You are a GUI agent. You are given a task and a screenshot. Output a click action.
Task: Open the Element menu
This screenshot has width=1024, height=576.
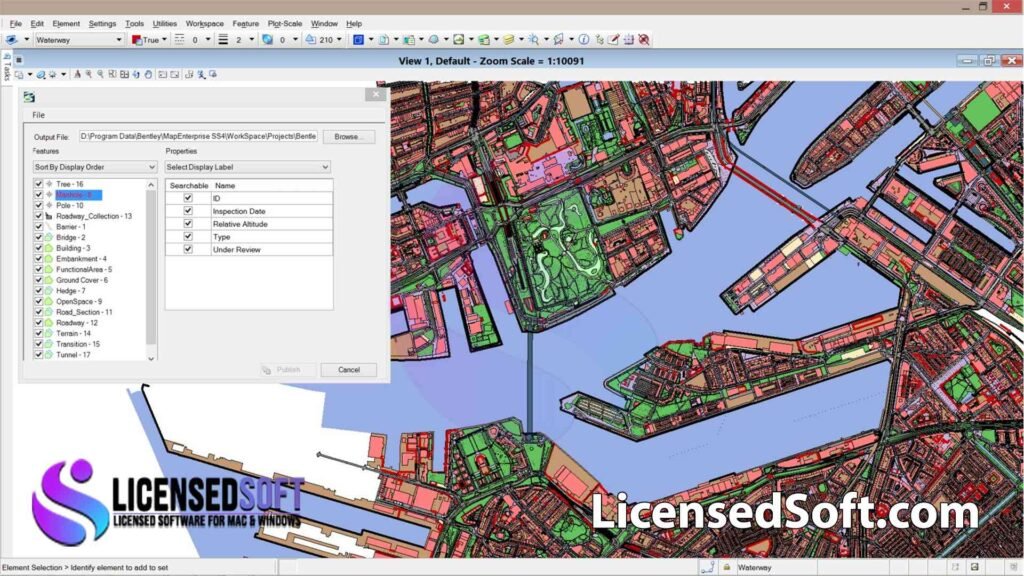pyautogui.click(x=66, y=24)
